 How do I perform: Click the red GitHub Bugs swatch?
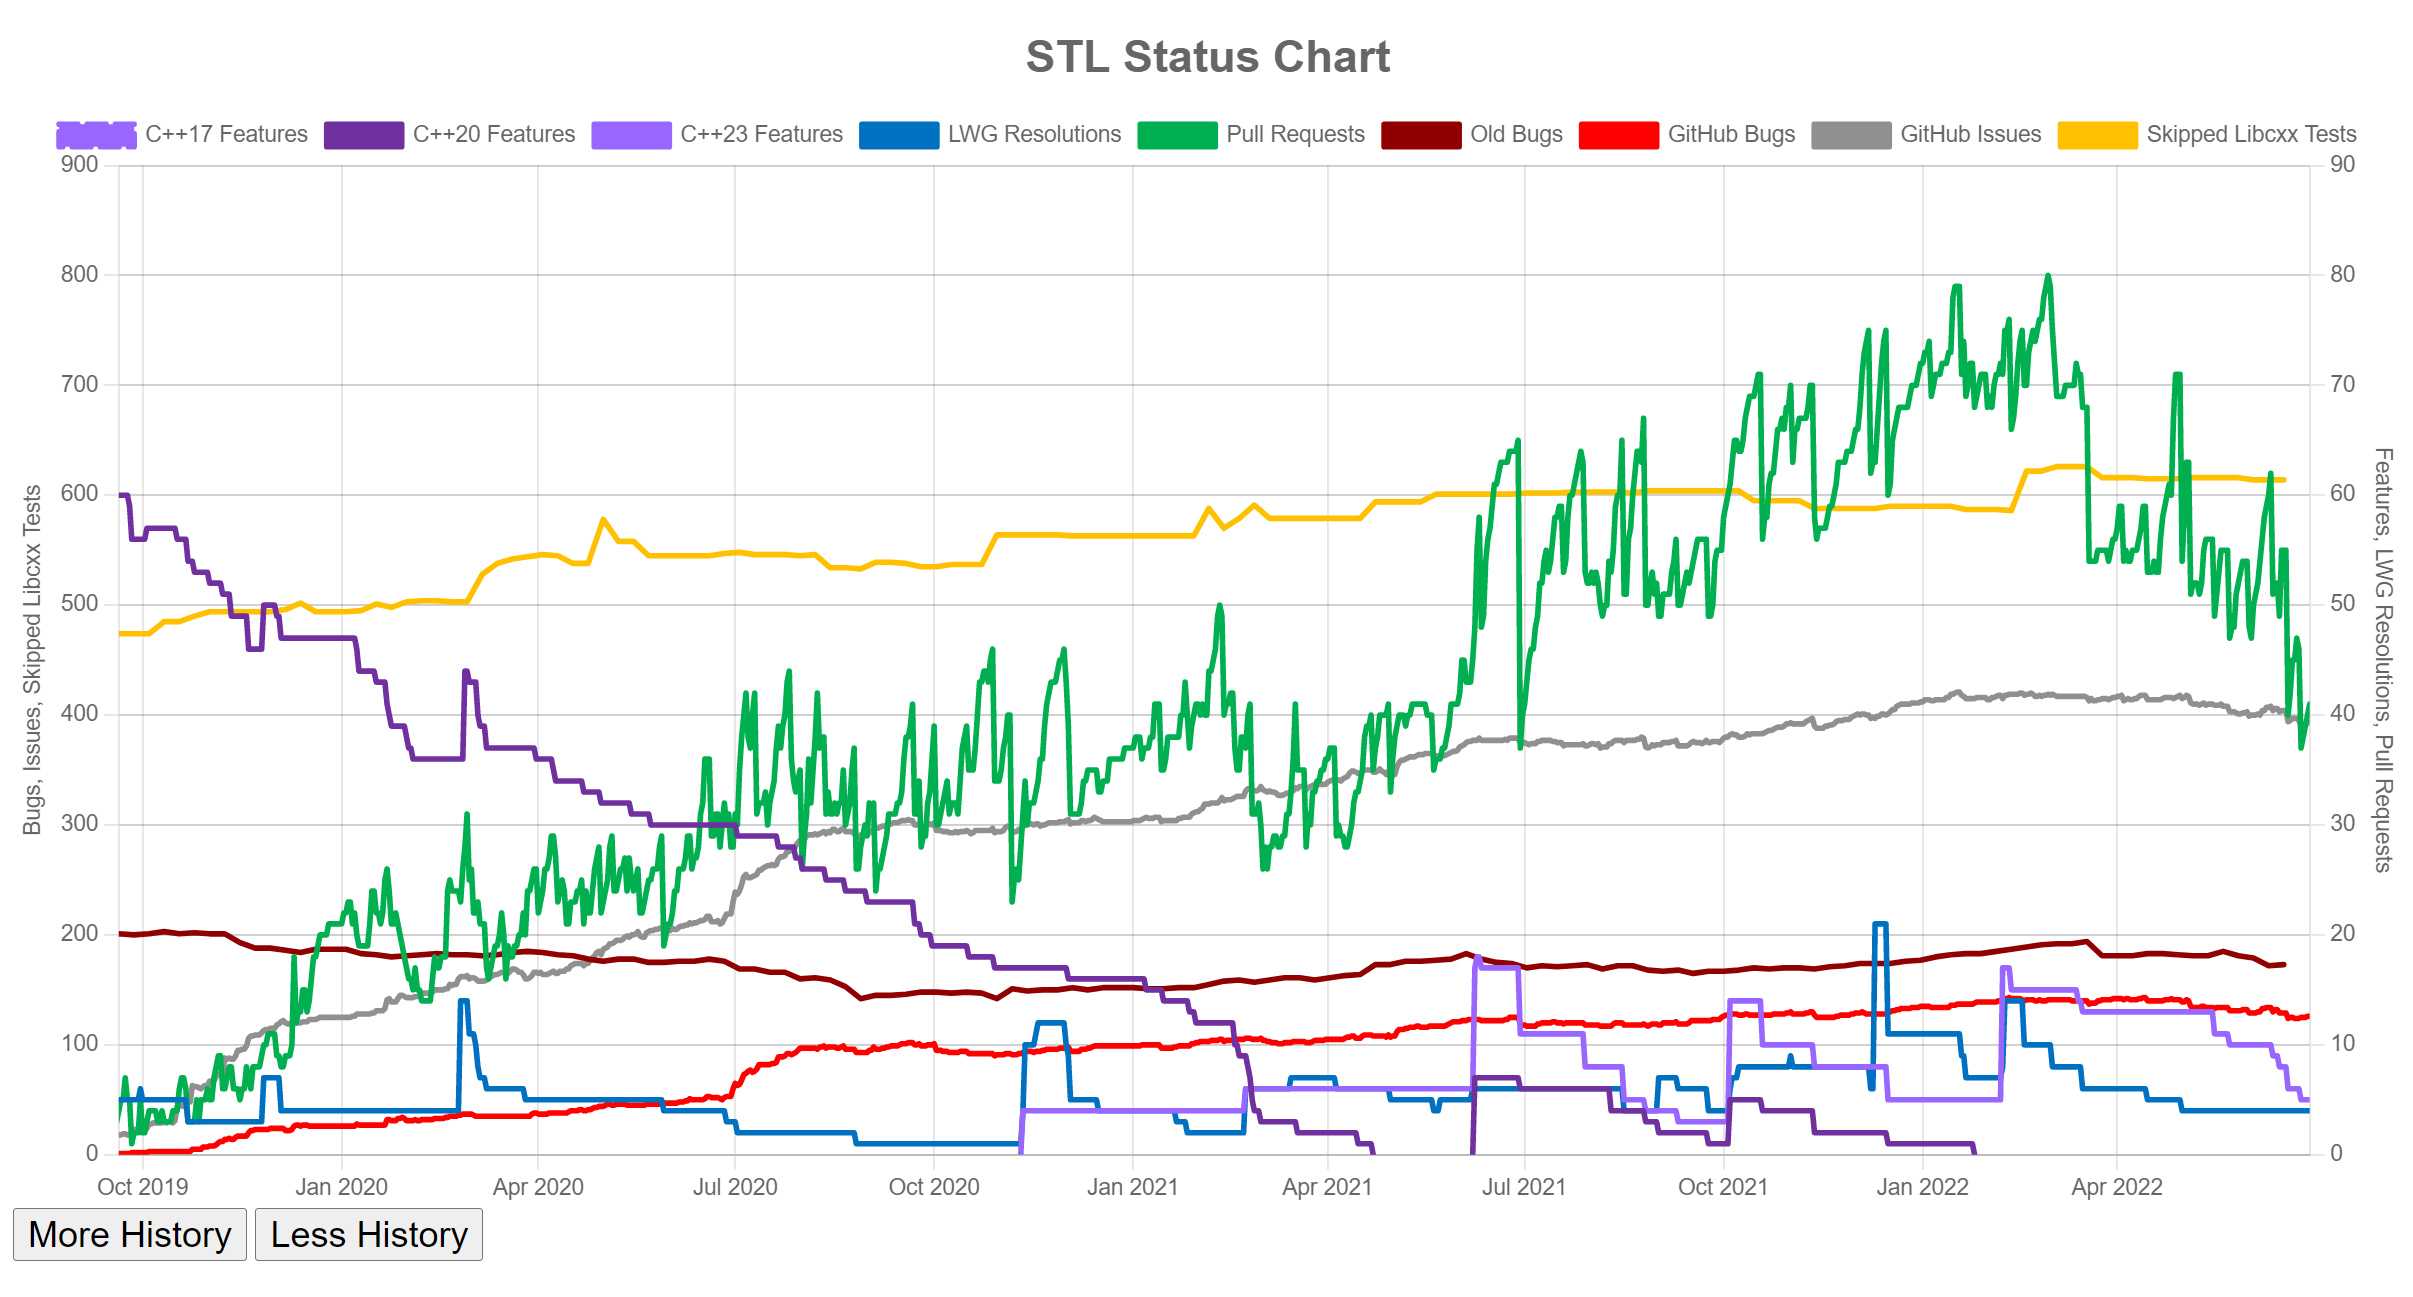(1618, 134)
